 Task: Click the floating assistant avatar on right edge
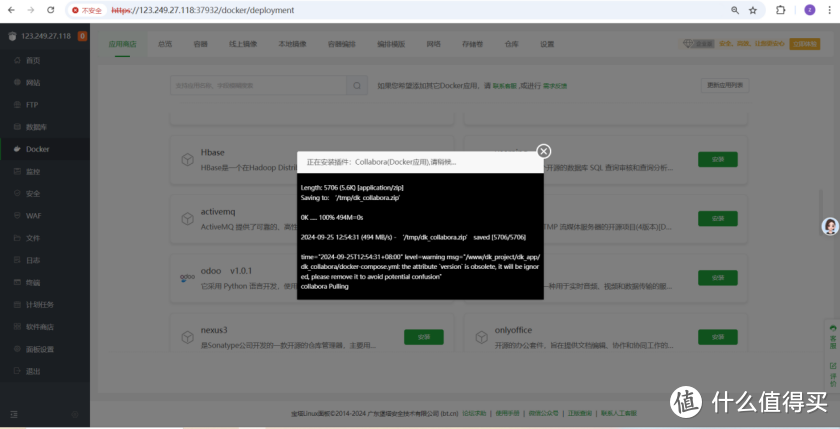point(830,226)
